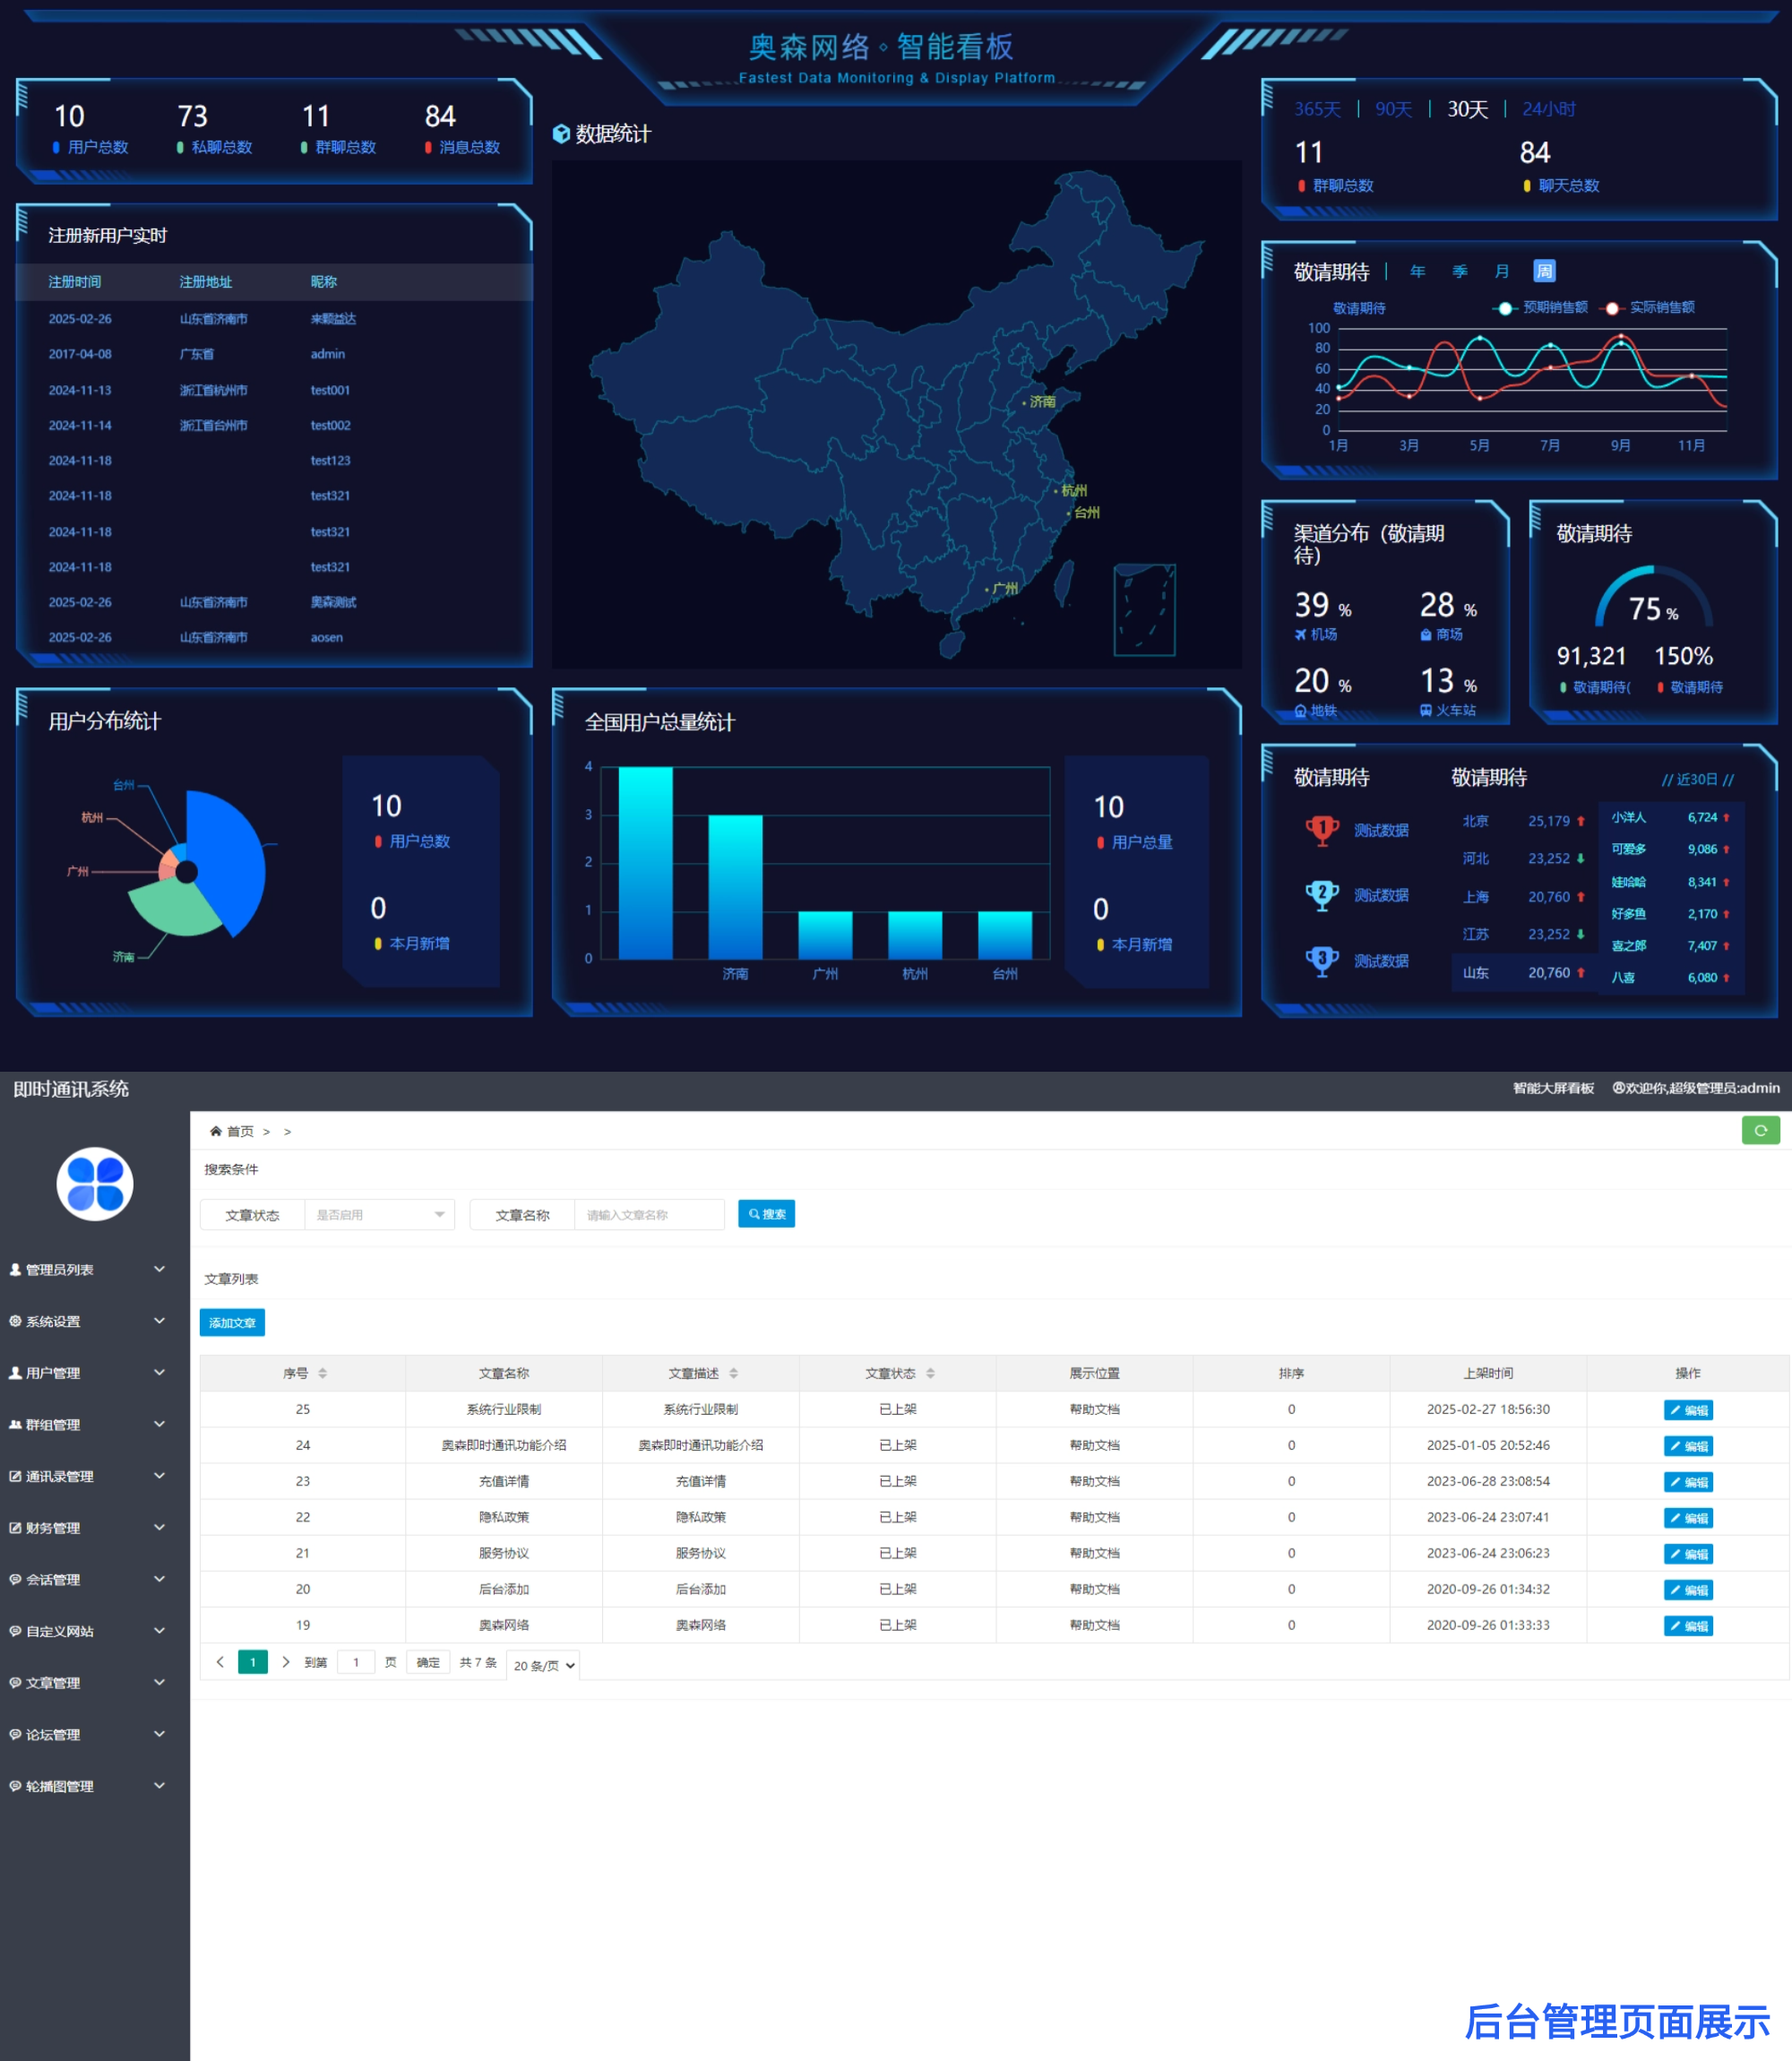Click the blue pie chart slice
Image resolution: width=1792 pixels, height=2061 pixels.
point(232,860)
